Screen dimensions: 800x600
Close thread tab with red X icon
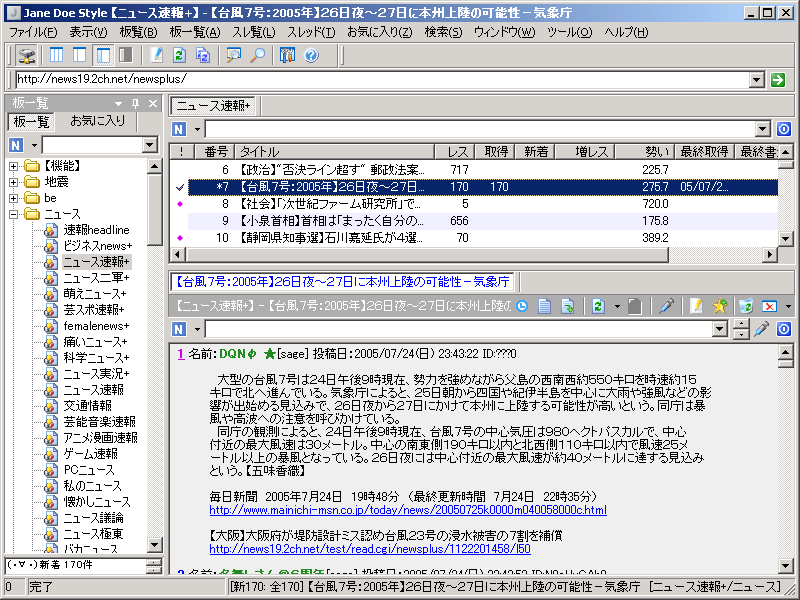click(769, 306)
